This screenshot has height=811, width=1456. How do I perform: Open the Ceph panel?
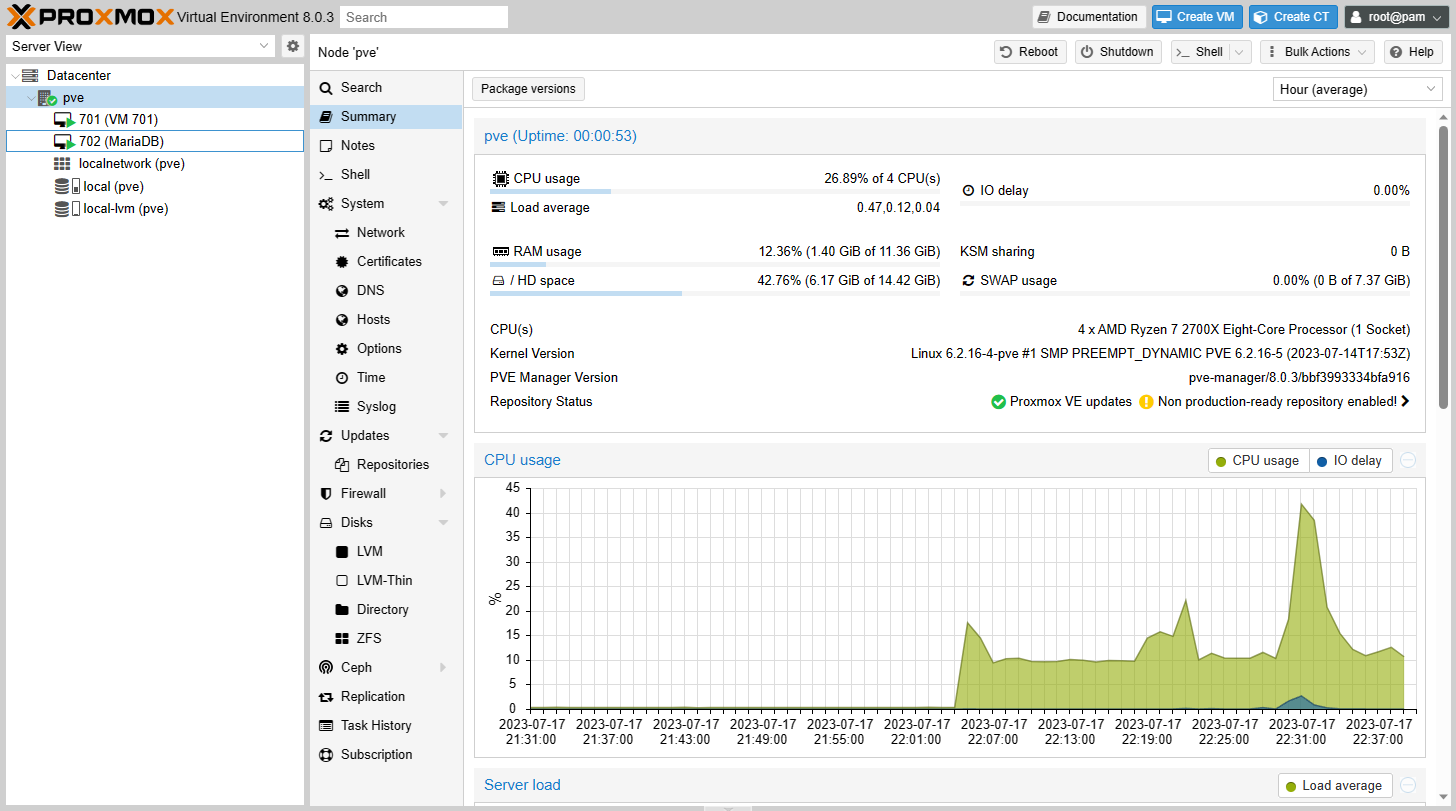coord(356,667)
